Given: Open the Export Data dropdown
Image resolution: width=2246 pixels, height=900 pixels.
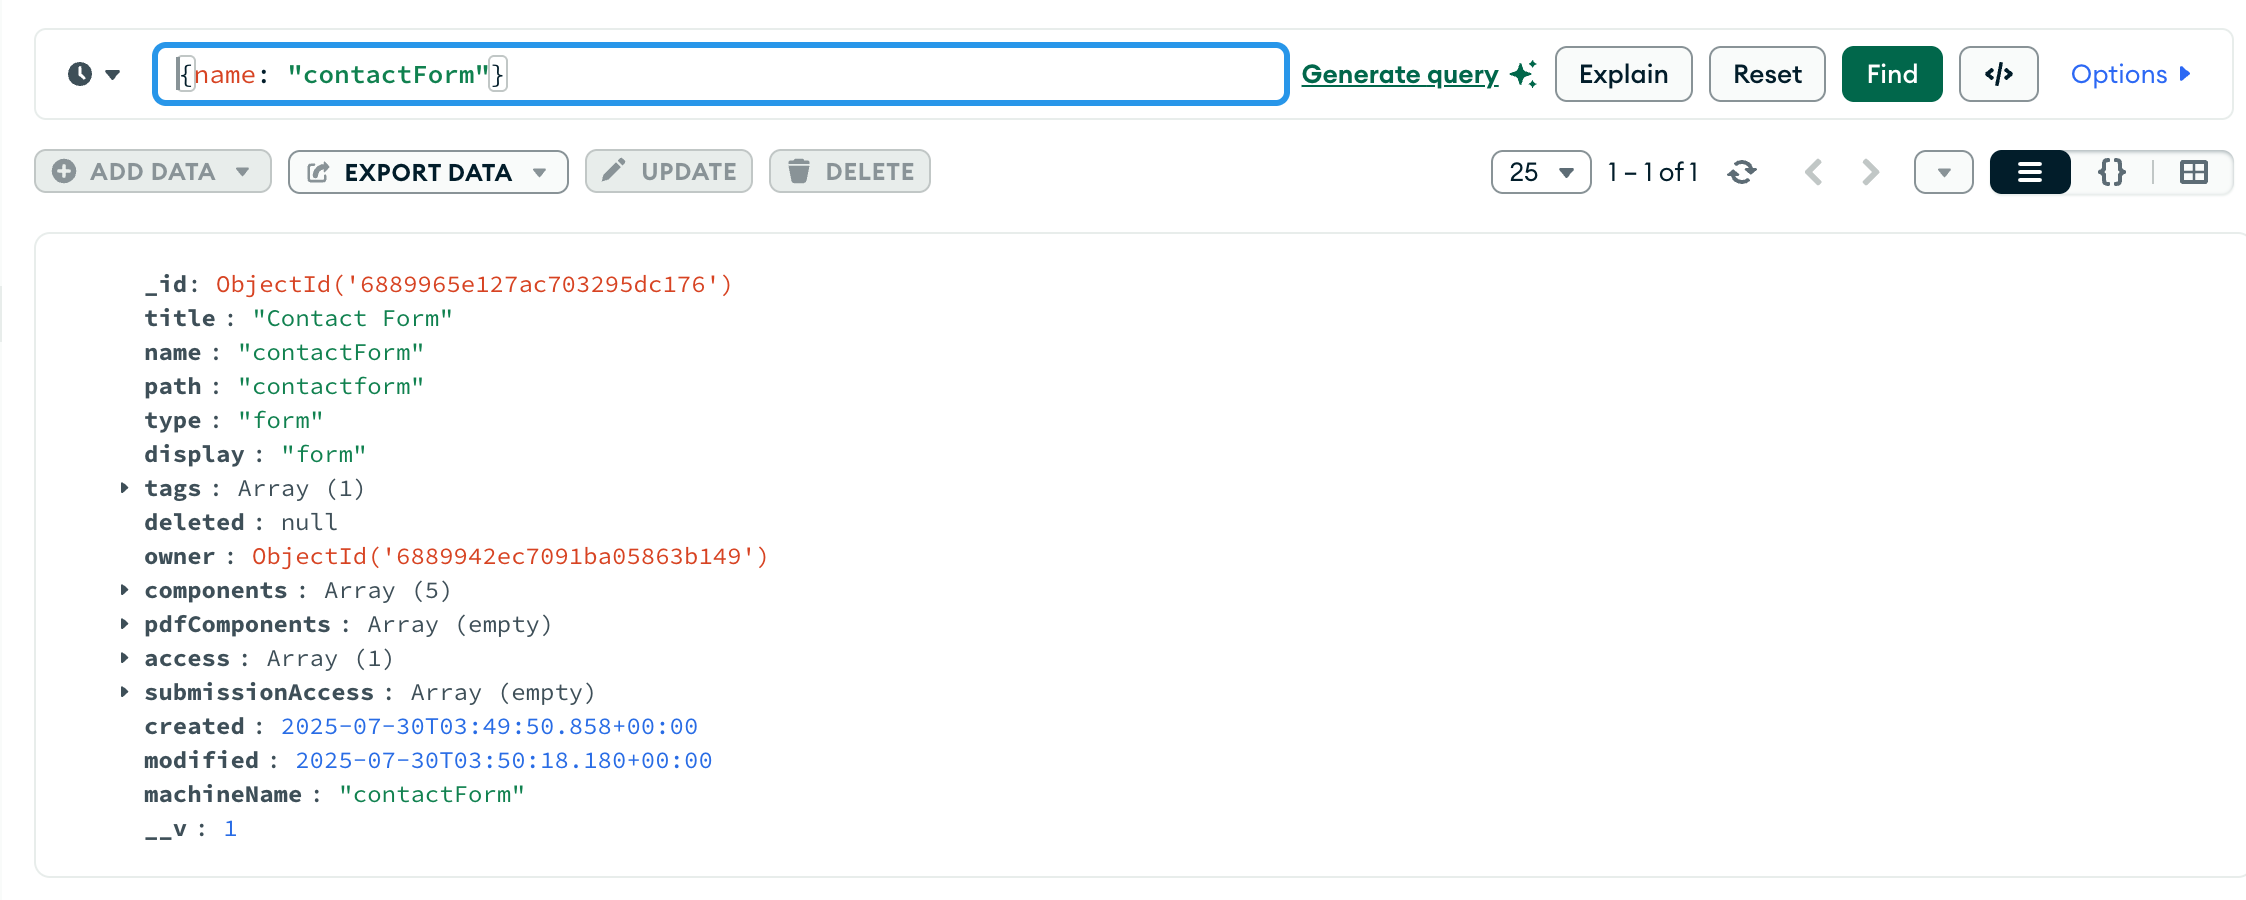Looking at the screenshot, I should click(541, 171).
